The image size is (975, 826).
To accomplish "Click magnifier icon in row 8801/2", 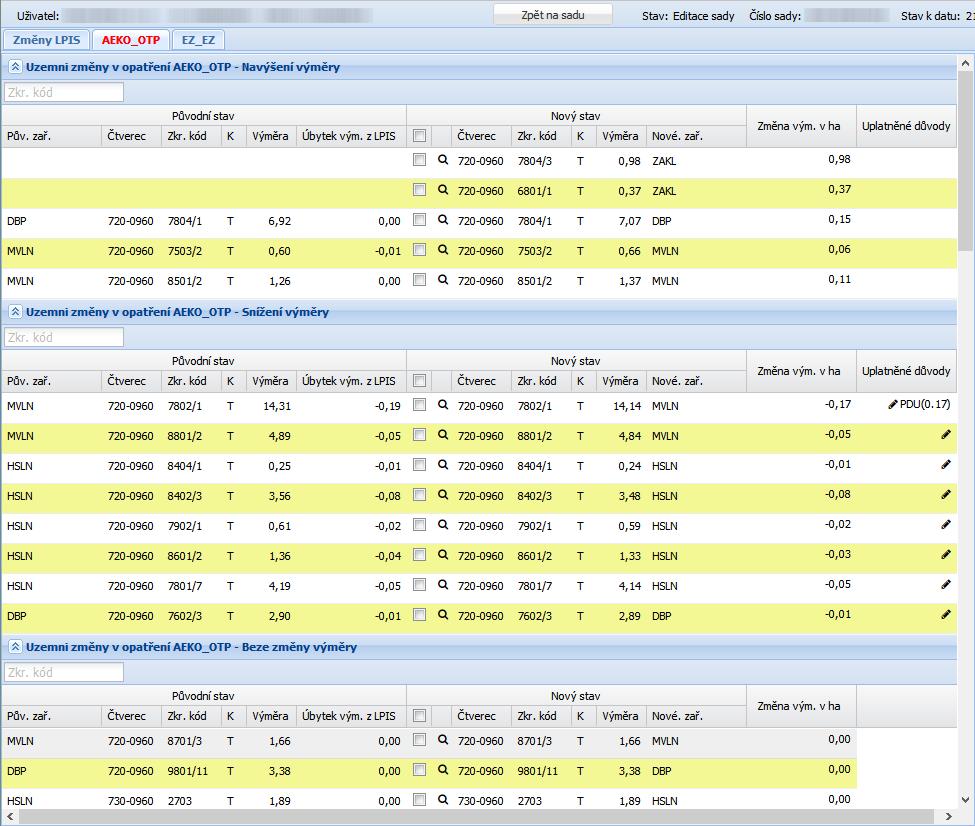I will click(443, 435).
